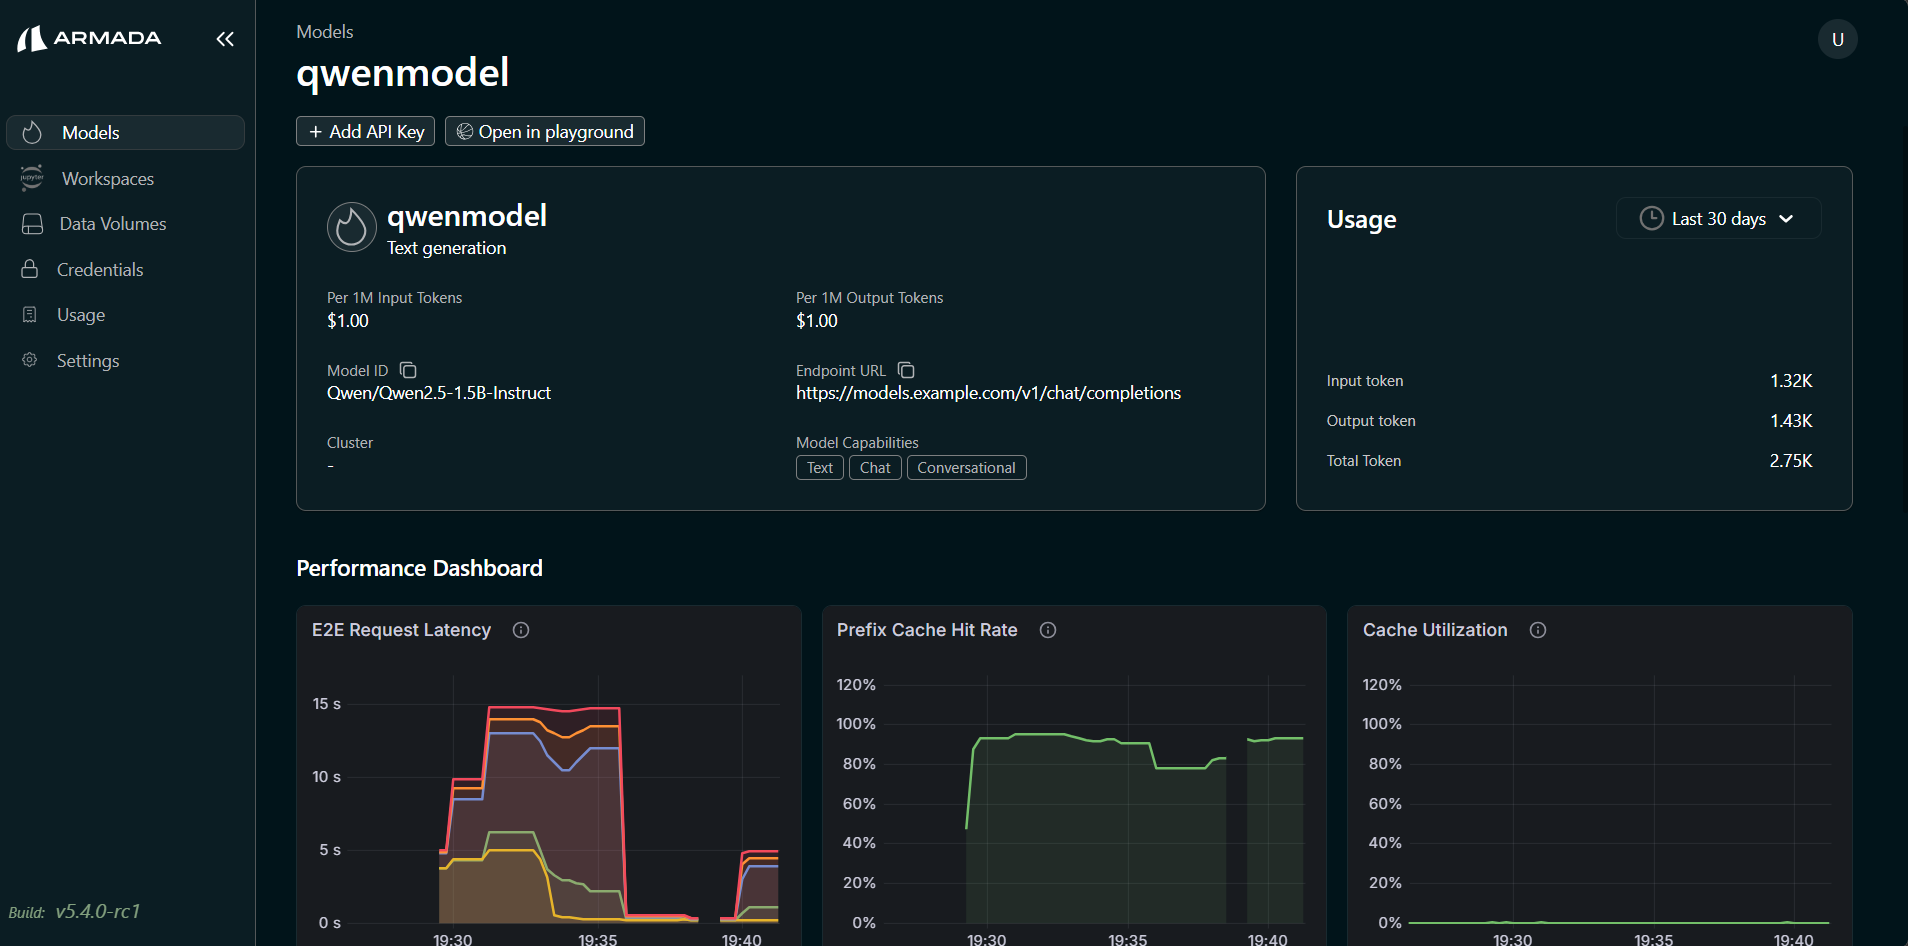
Task: Open the user avatar menu labeled U
Action: pos(1837,39)
